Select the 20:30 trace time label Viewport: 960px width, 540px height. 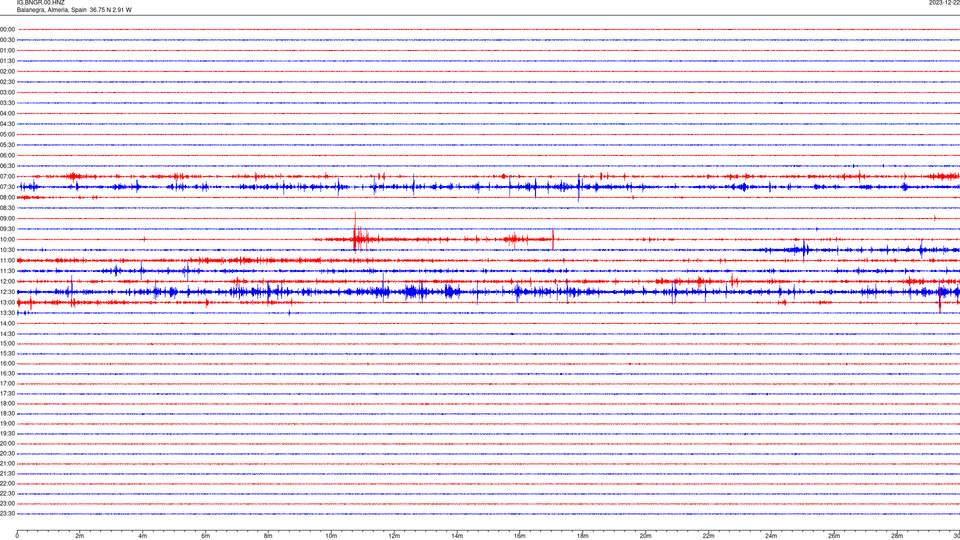click(7, 454)
